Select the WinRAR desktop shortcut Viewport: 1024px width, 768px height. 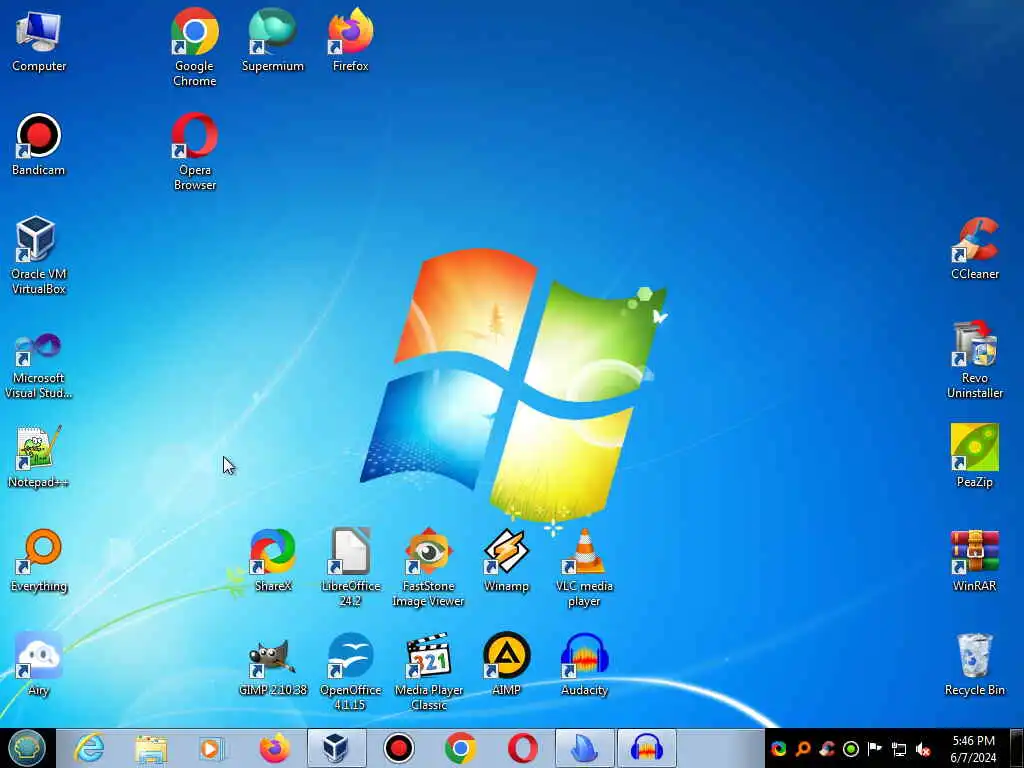pyautogui.click(x=974, y=561)
